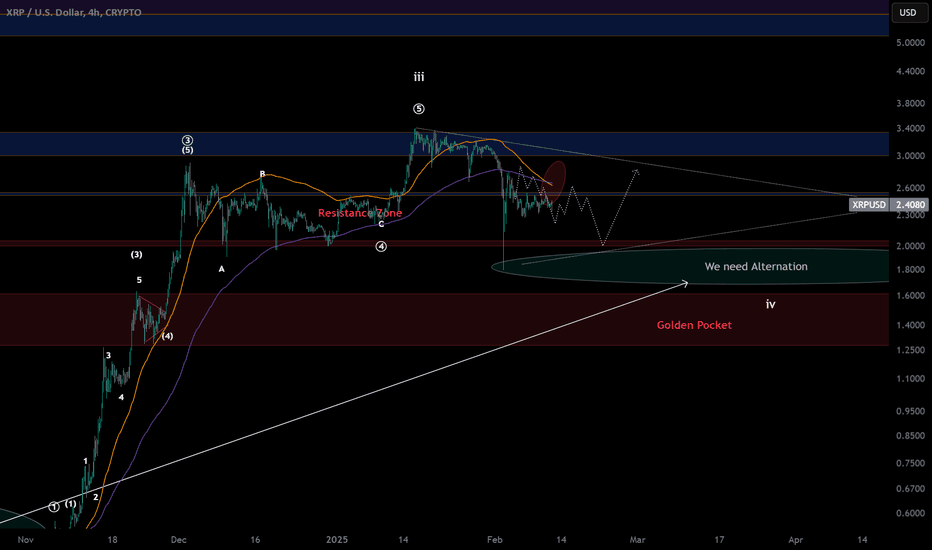Viewport: 932px width, 550px height.
Task: Click the 1.6000 price axis label
Action: coord(911,296)
